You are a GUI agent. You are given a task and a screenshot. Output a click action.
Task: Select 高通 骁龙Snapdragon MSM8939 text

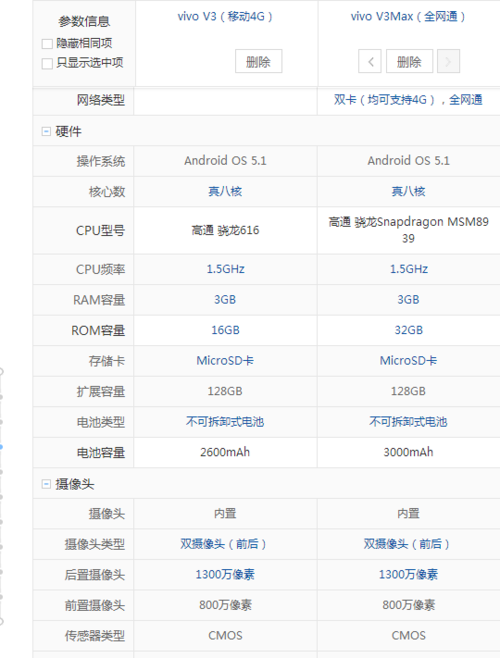[408, 230]
